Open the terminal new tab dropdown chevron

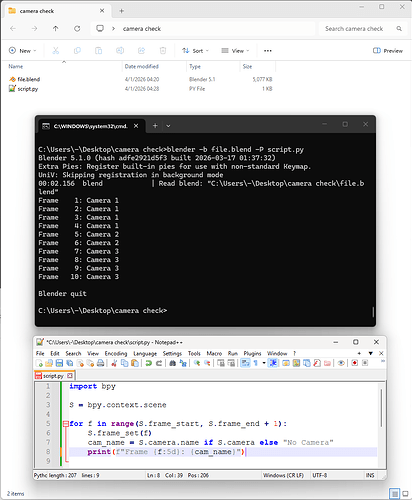(x=168, y=126)
